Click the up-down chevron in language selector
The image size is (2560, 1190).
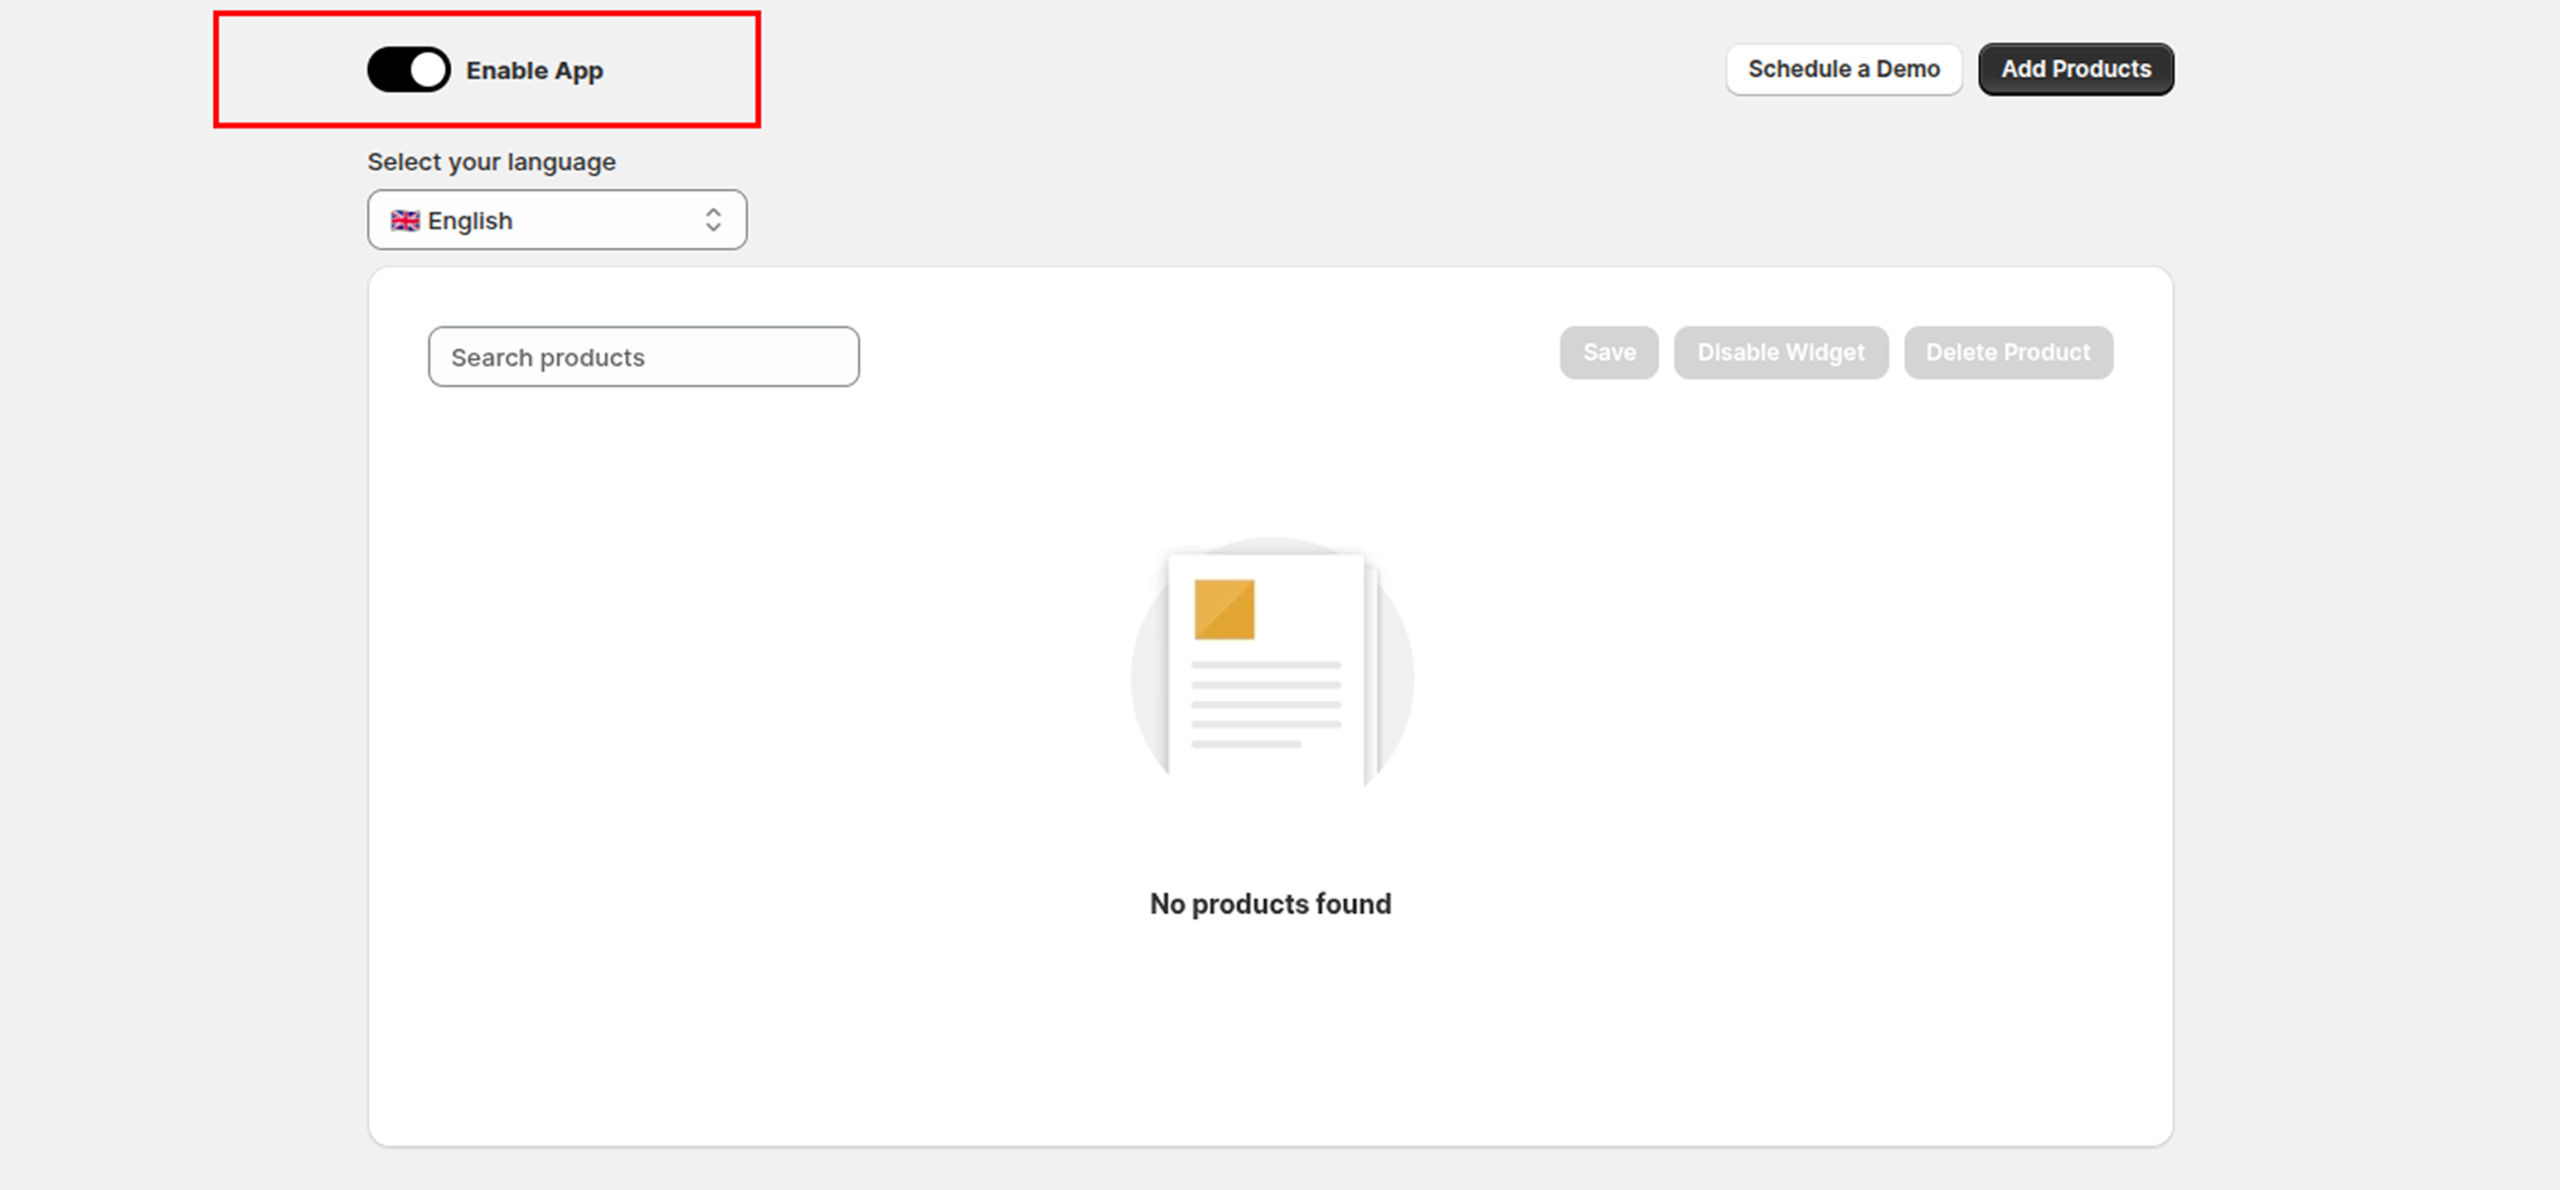pos(713,220)
